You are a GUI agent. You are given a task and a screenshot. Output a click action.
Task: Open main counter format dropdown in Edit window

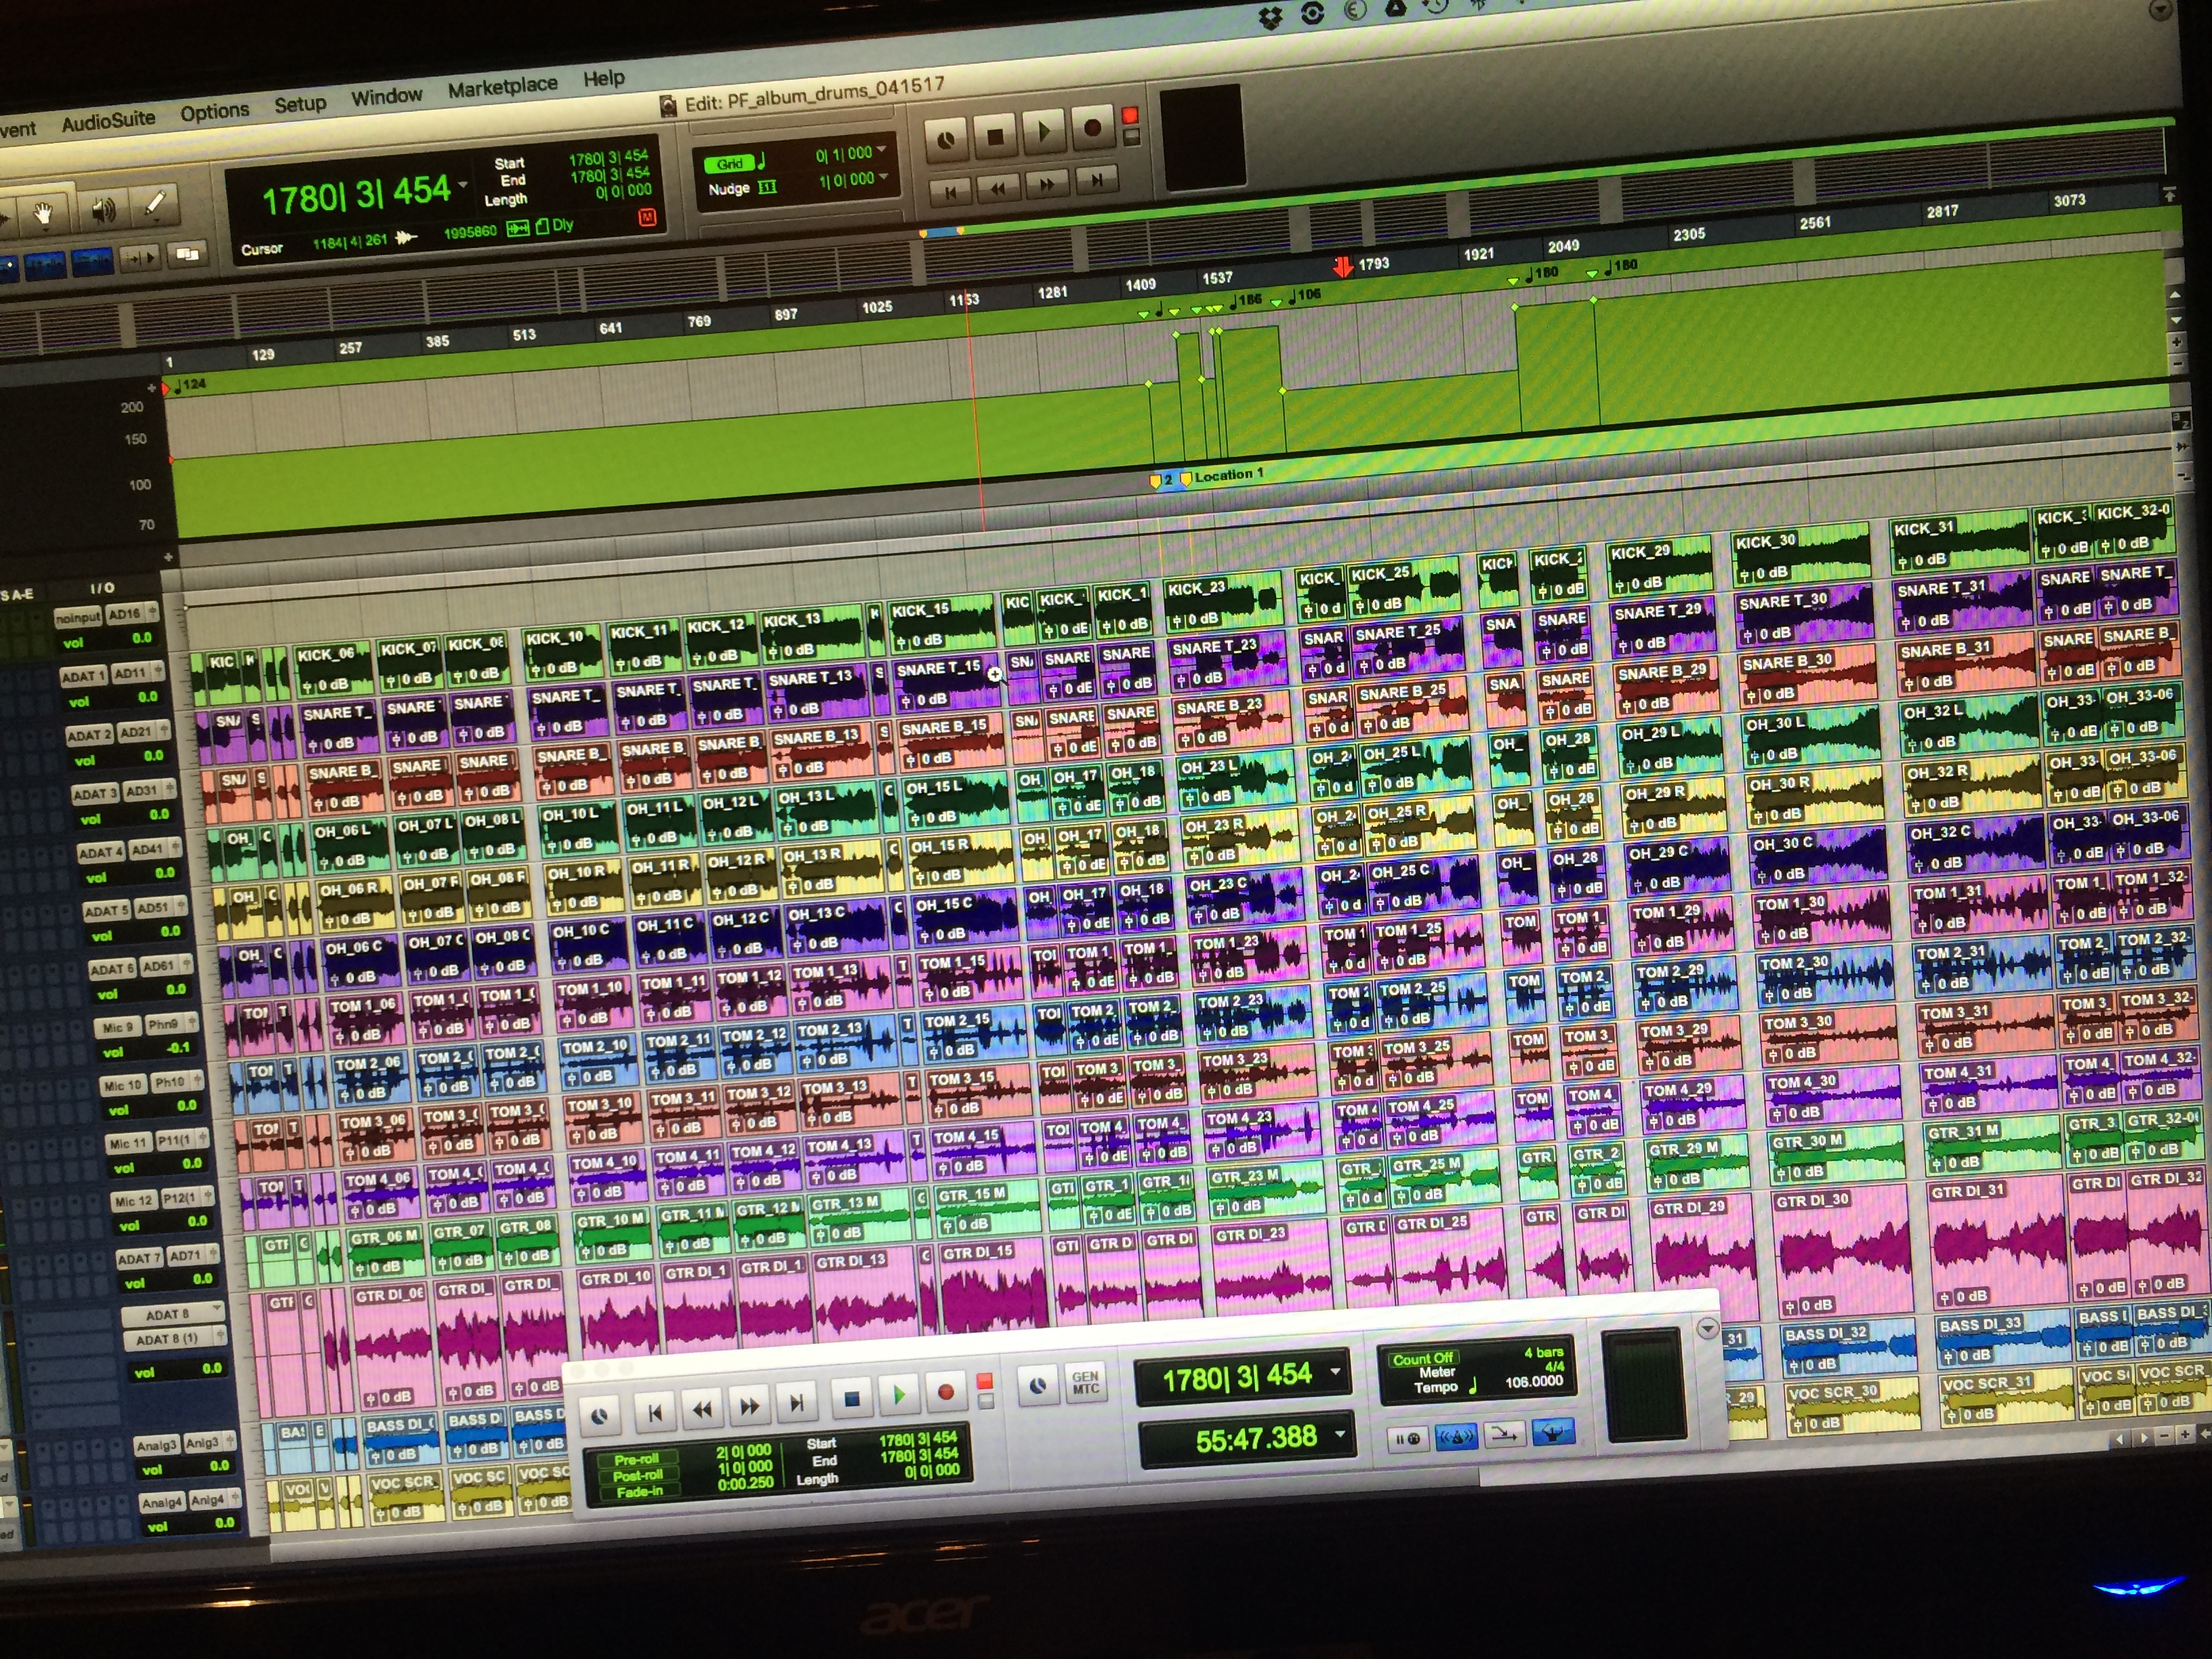(x=463, y=185)
